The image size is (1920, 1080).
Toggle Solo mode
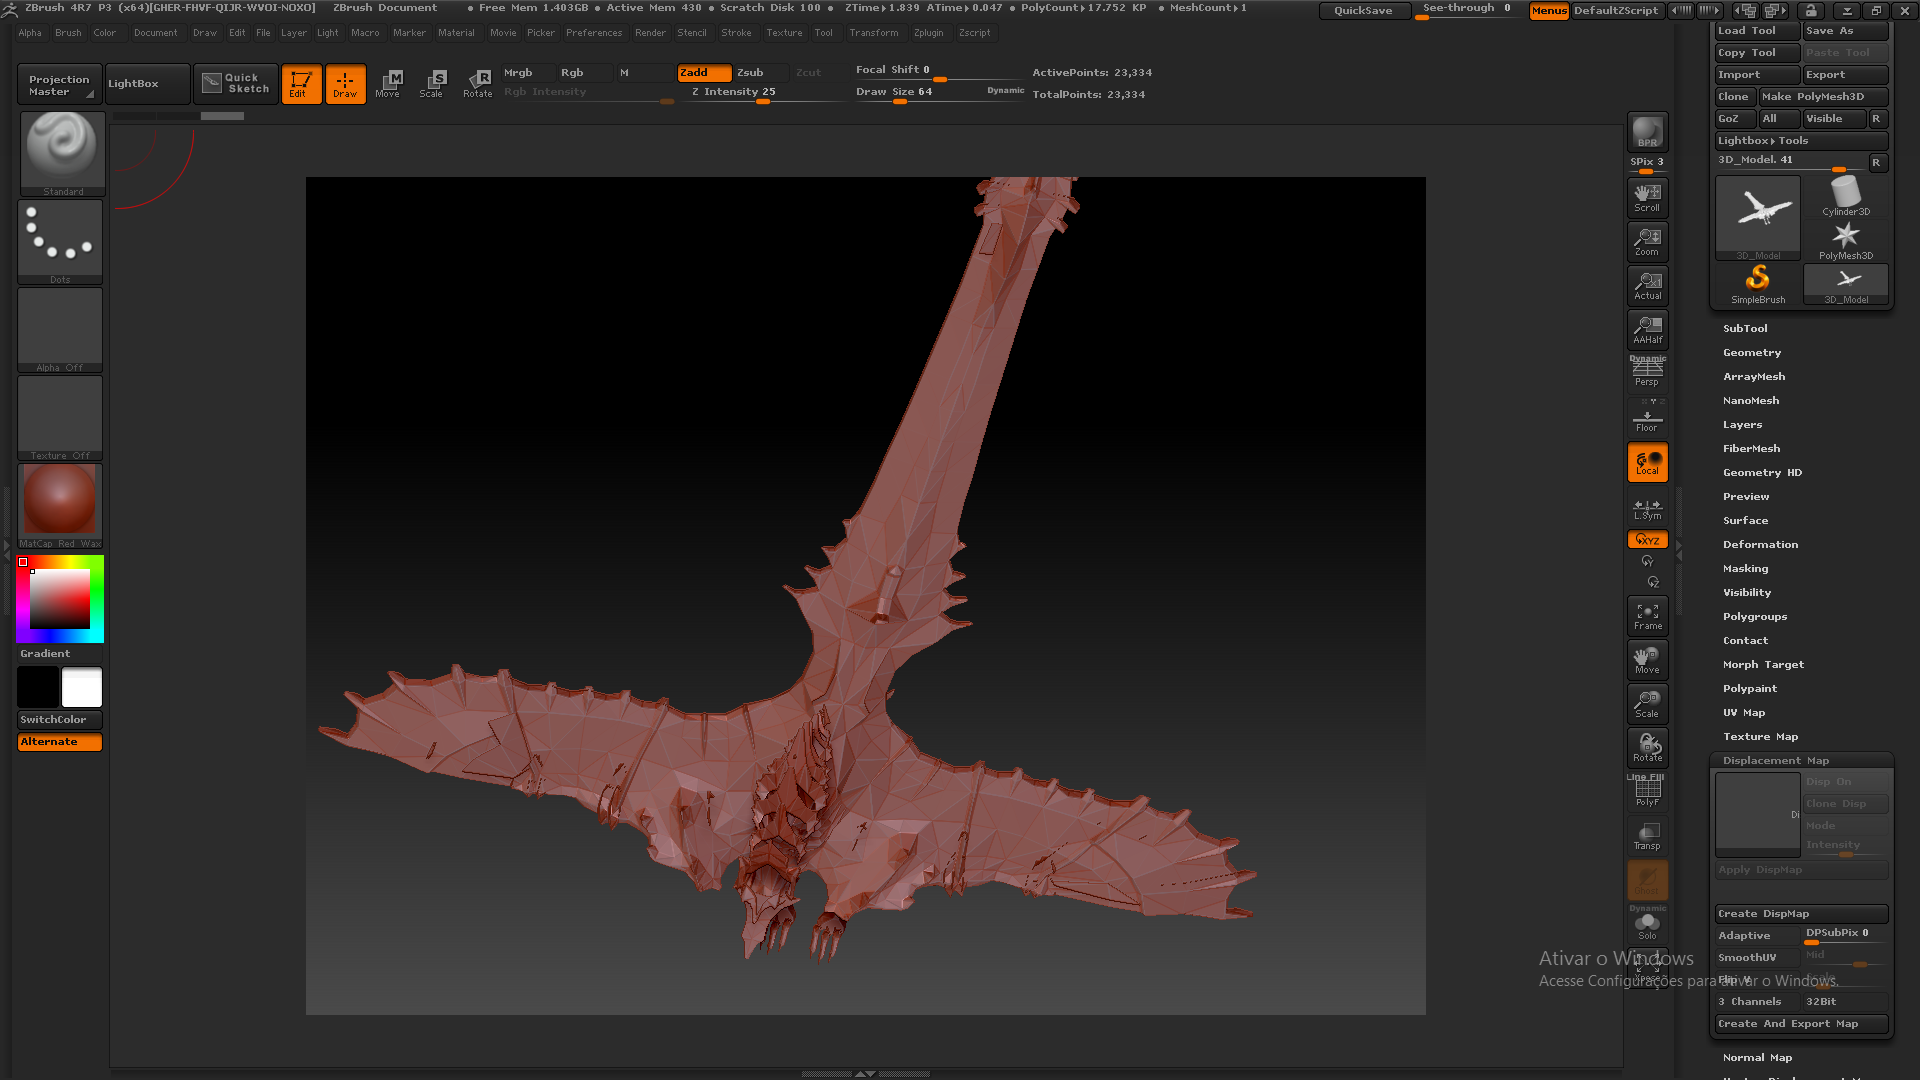1647,926
